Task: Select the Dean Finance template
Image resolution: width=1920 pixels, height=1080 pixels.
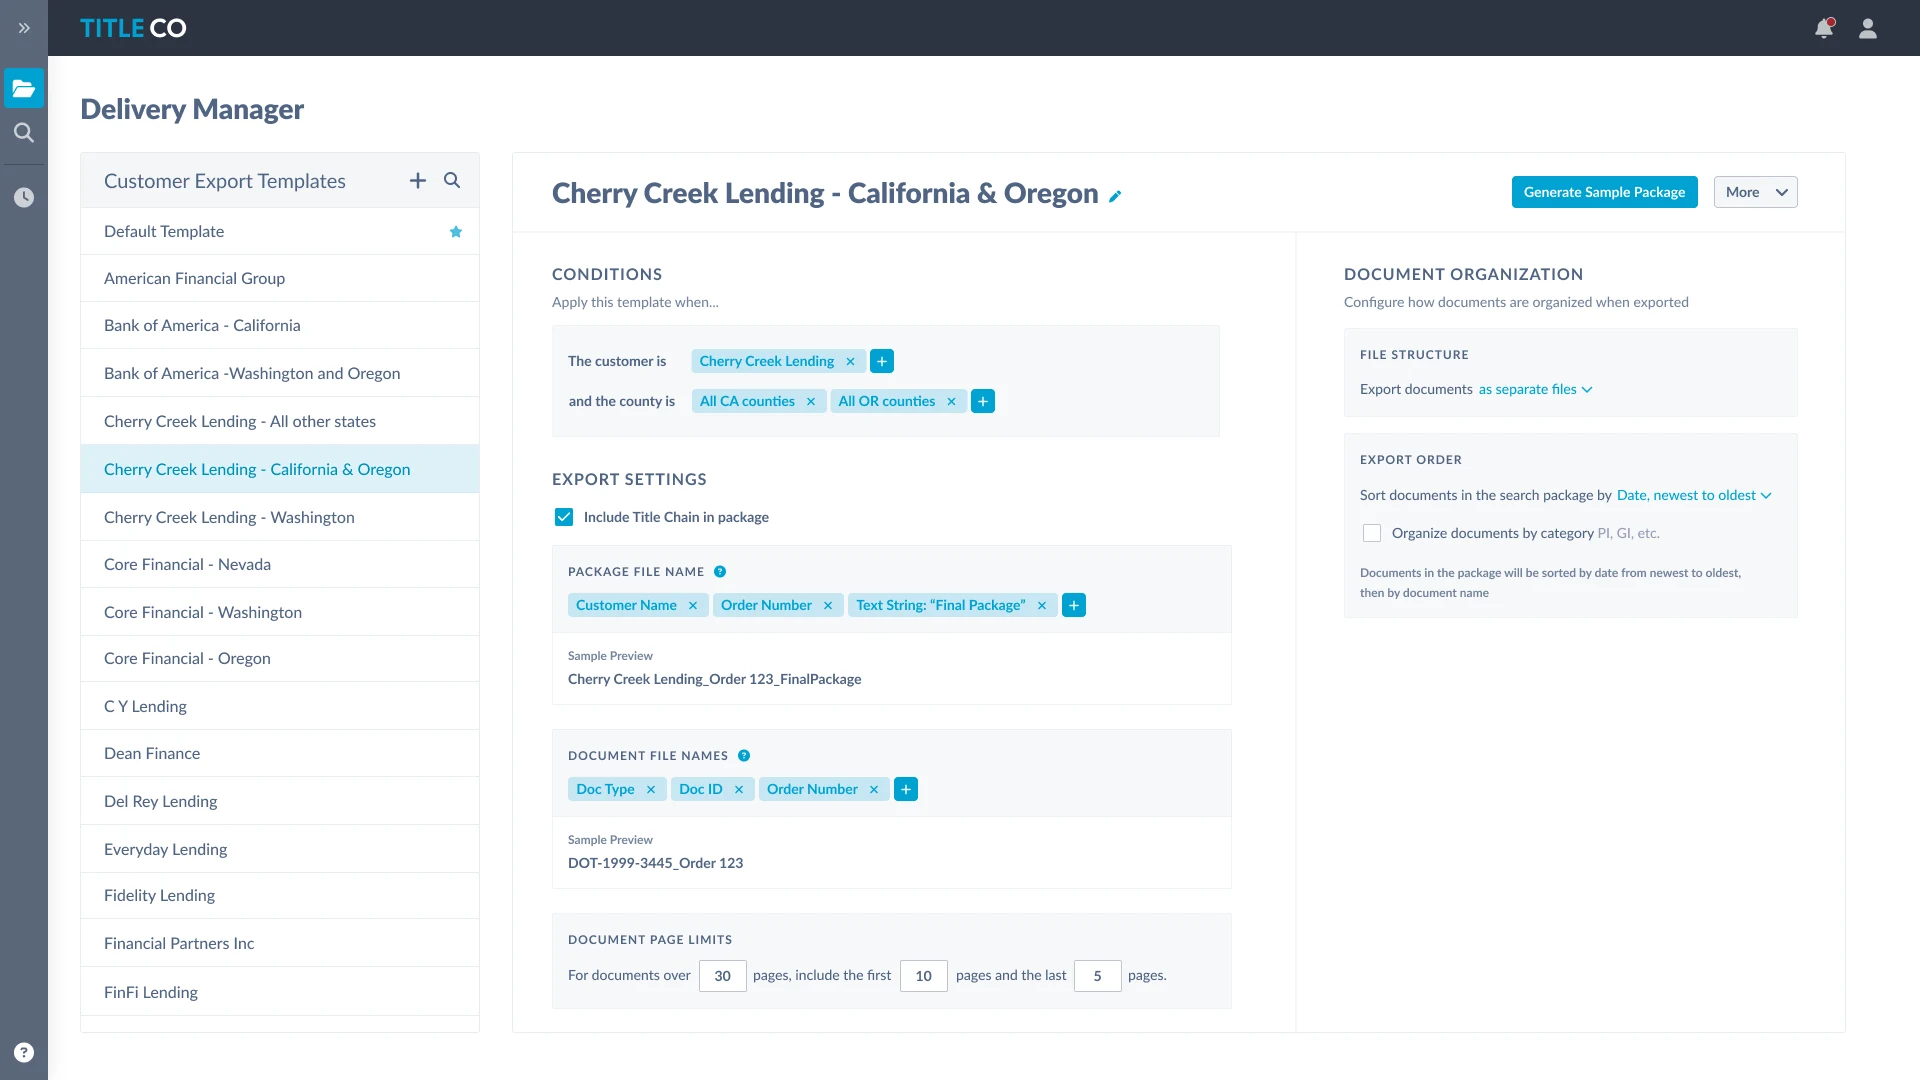Action: click(280, 753)
